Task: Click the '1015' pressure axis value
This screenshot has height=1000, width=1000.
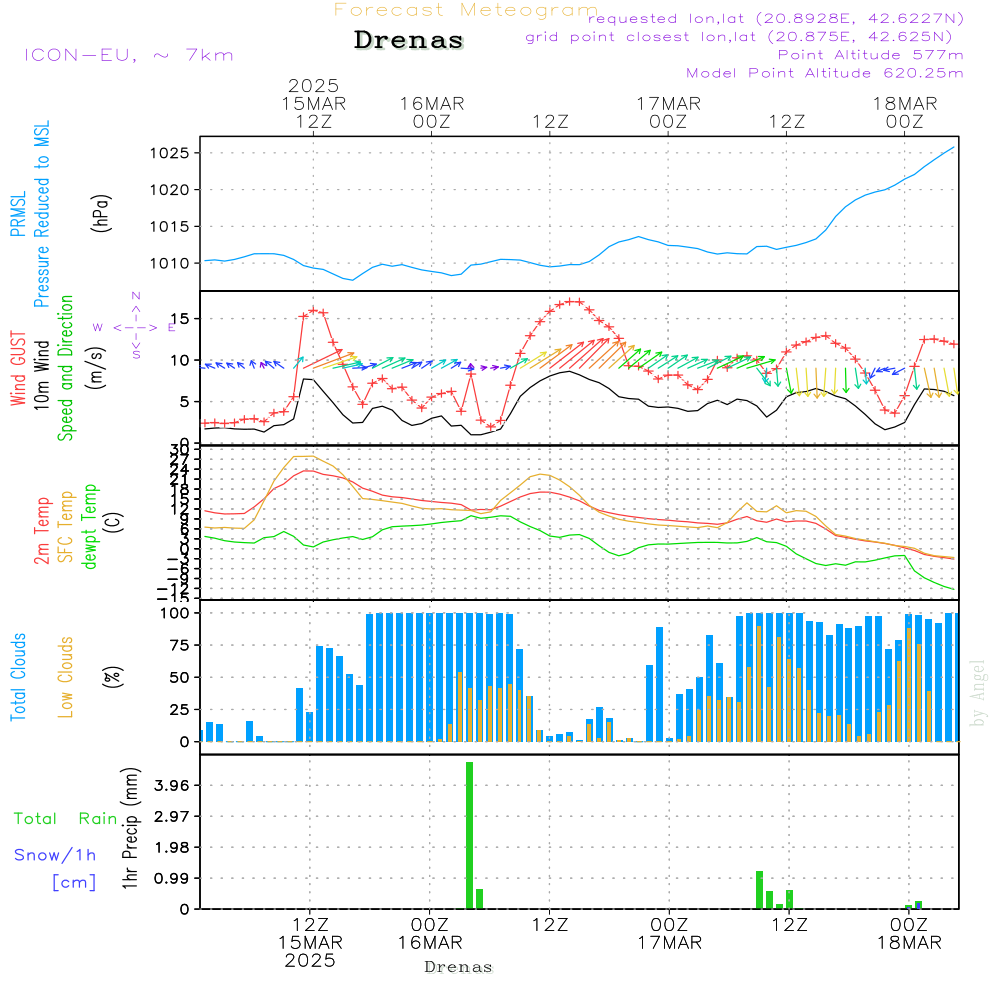Action: 169,226
